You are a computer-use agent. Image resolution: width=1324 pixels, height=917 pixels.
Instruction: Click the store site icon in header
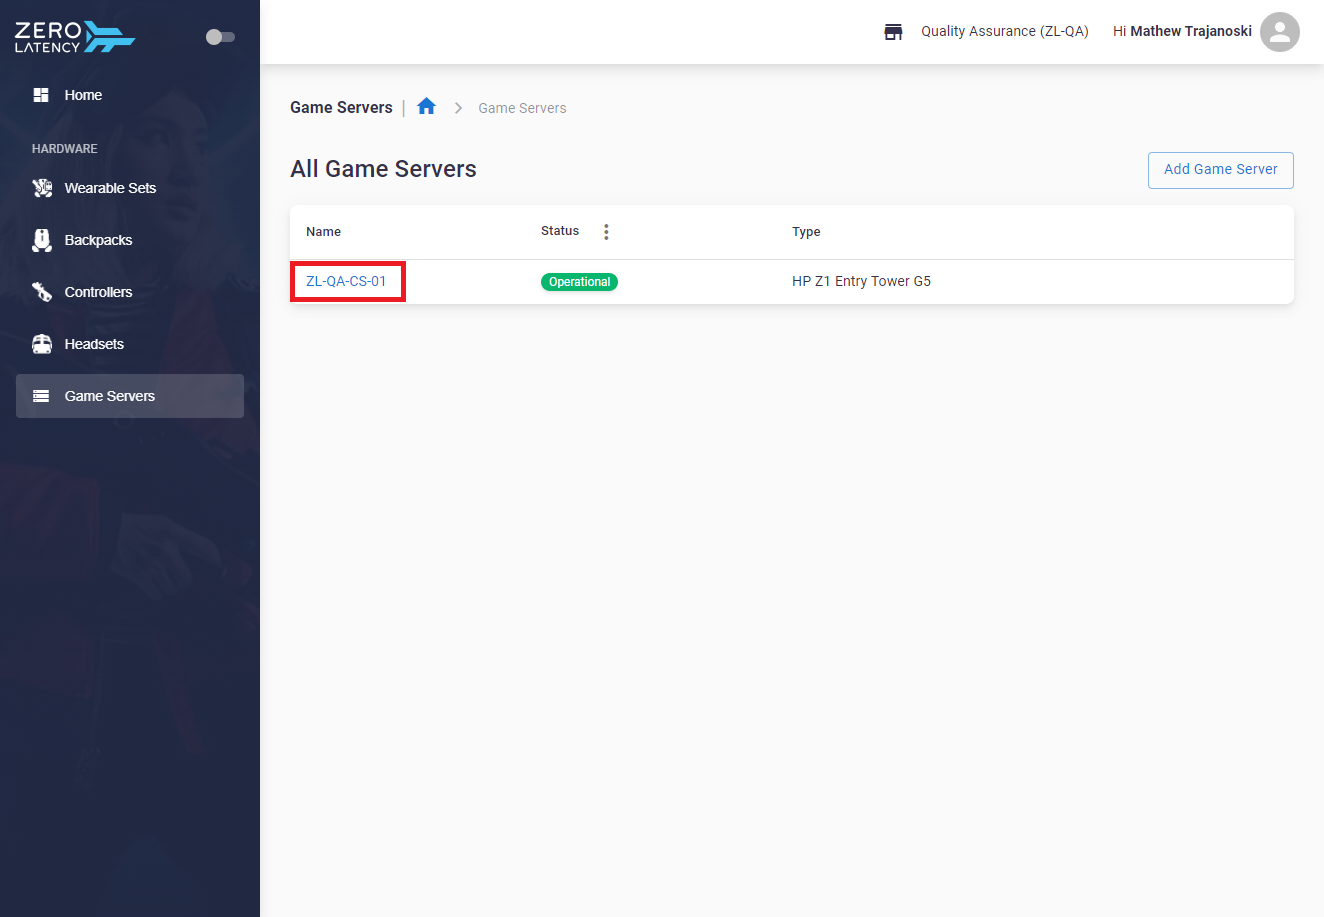(893, 32)
